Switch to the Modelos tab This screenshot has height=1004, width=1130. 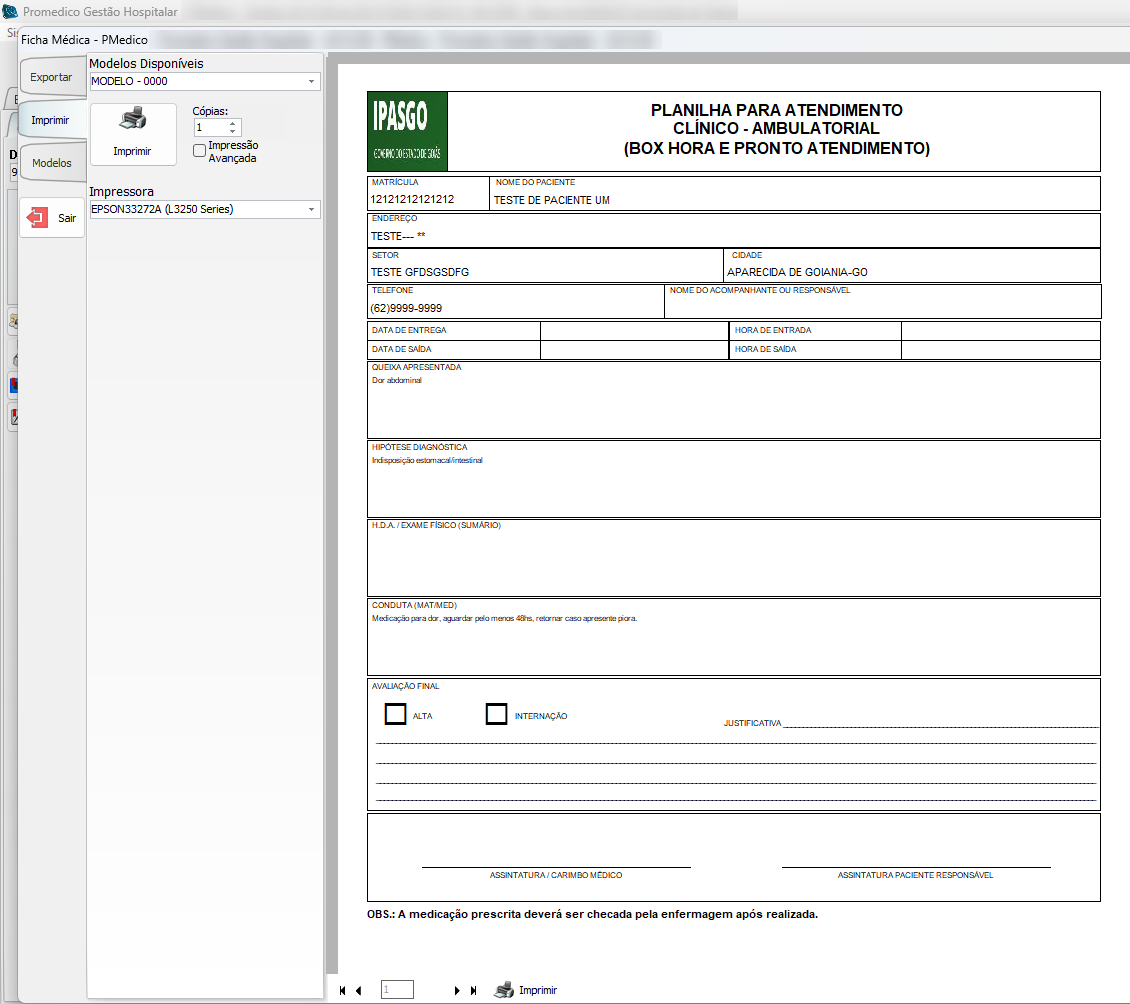point(52,163)
